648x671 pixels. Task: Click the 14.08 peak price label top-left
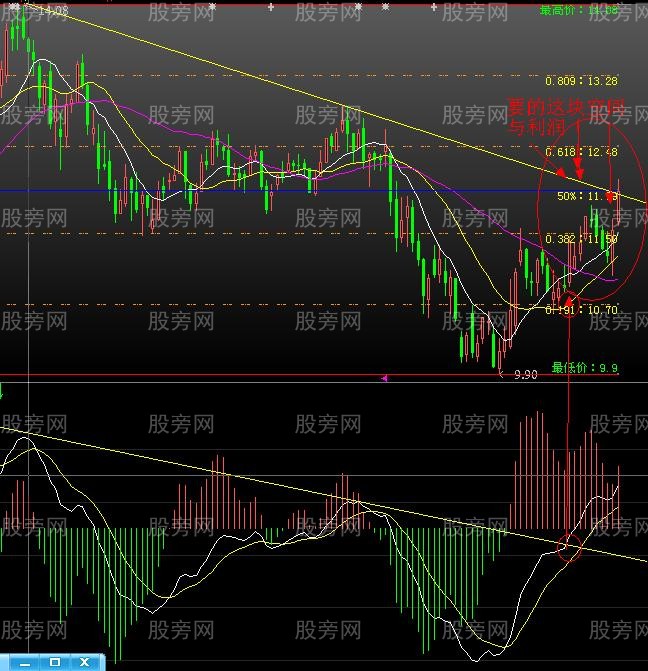[54, 12]
